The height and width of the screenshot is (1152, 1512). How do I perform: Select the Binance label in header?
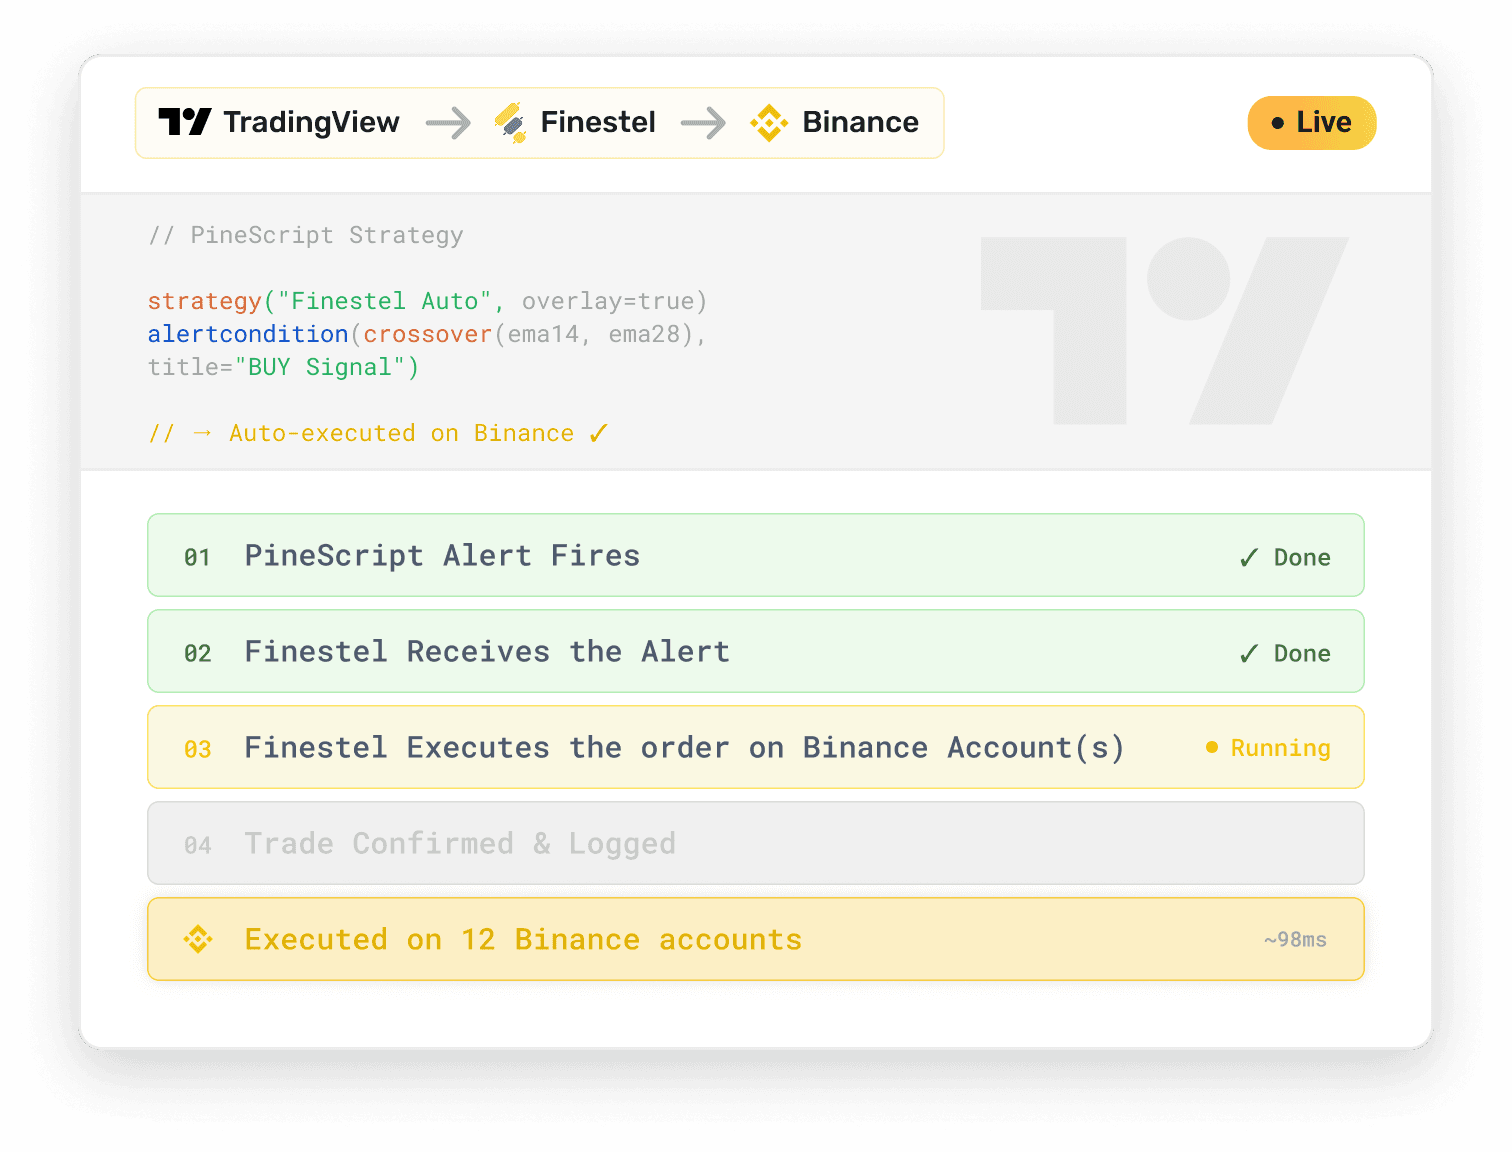[860, 122]
